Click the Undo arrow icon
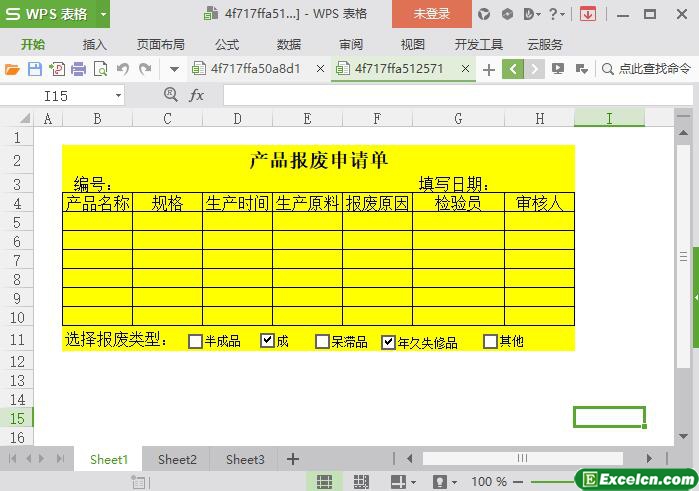The height and width of the screenshot is (491, 699). [123, 69]
